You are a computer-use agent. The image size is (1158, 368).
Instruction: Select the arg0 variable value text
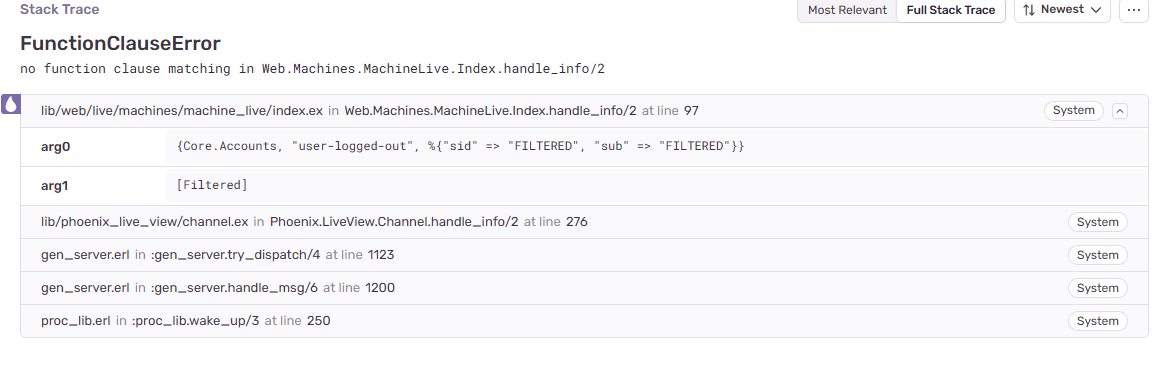tap(460, 146)
